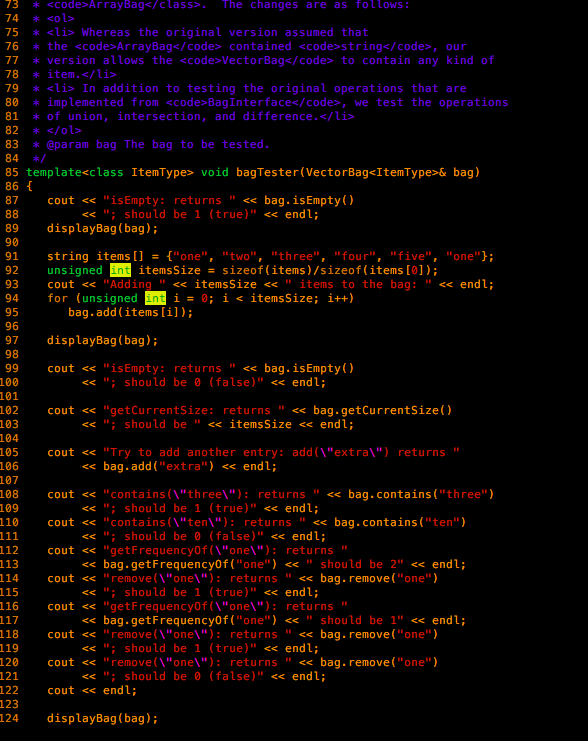The image size is (588, 741).
Task: Click the highlighted 'int' in the for loop
Action: (x=155, y=298)
